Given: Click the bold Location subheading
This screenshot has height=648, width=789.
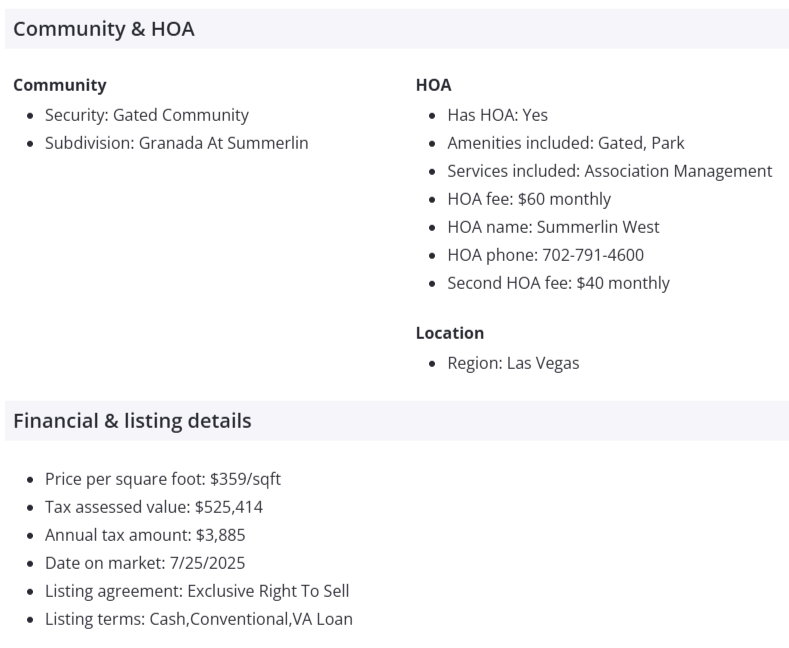Looking at the screenshot, I should pos(450,333).
